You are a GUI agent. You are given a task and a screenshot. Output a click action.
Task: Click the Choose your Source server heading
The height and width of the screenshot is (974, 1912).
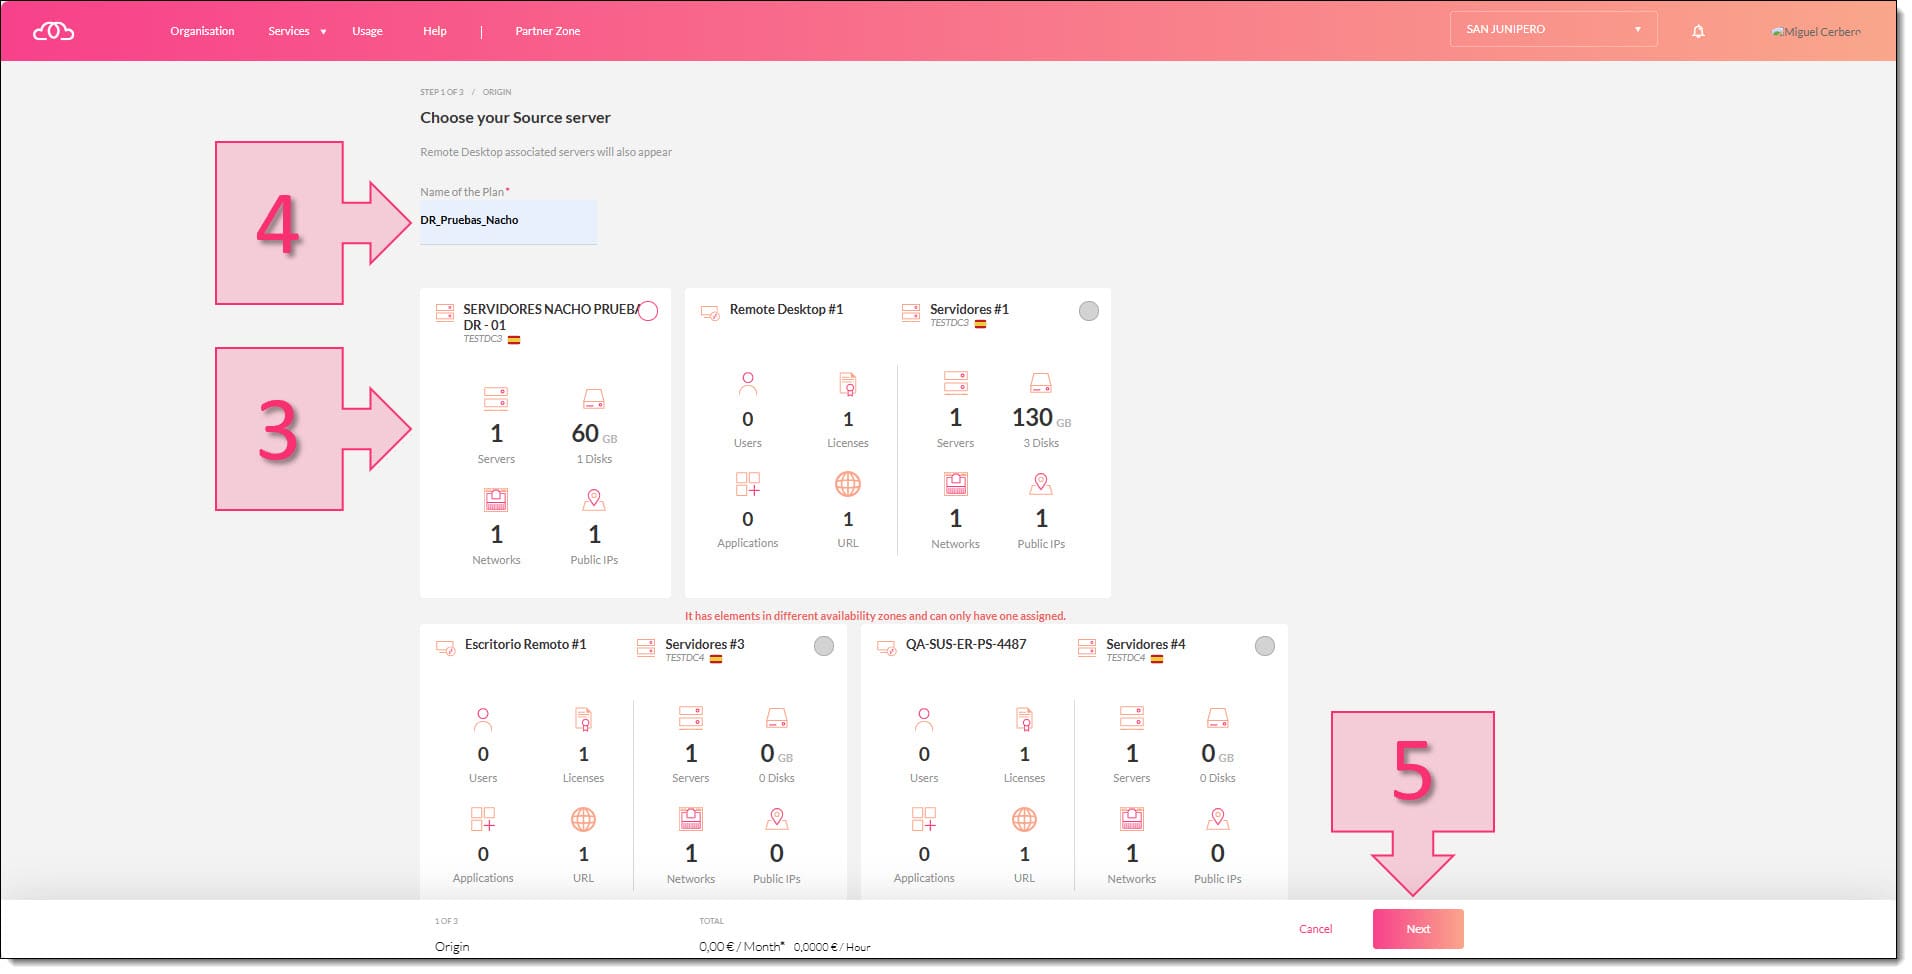[x=515, y=118]
